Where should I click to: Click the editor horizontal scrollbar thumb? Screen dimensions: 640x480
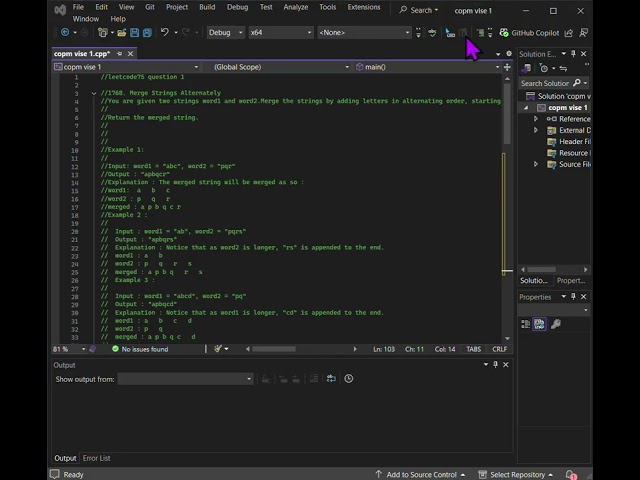274,349
